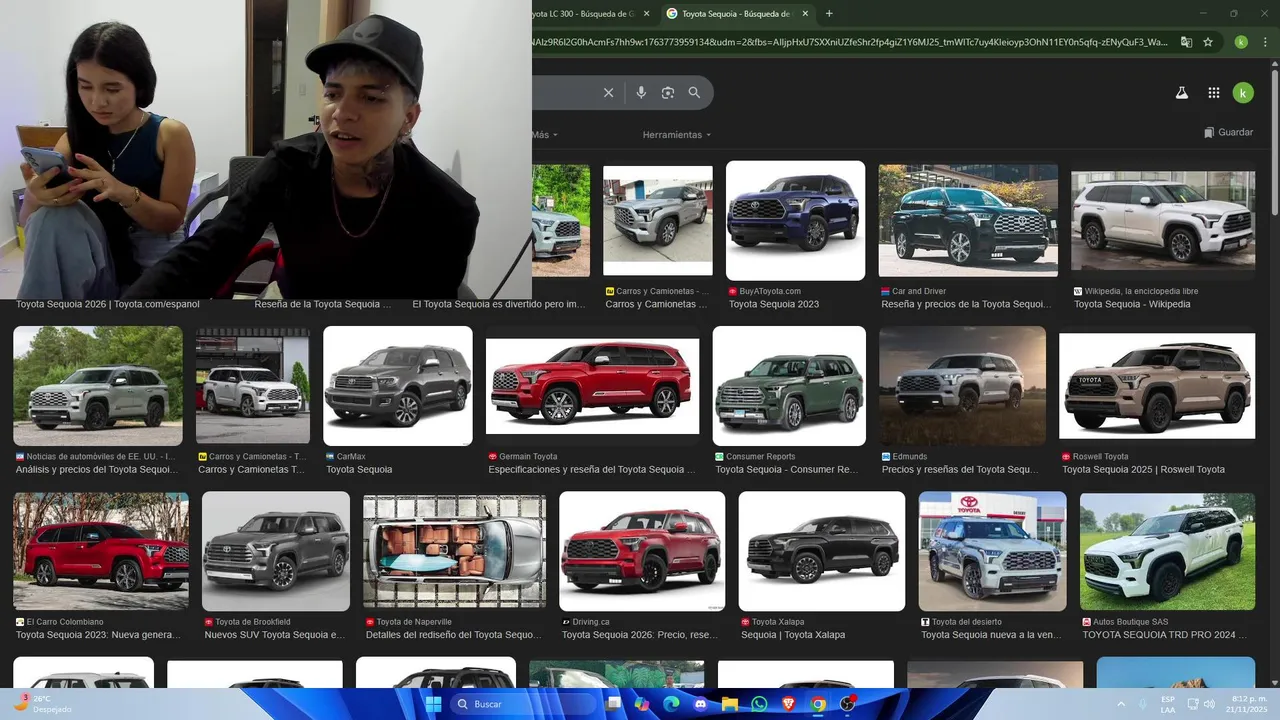
Task: Open Discord from the taskbar
Action: click(x=700, y=704)
